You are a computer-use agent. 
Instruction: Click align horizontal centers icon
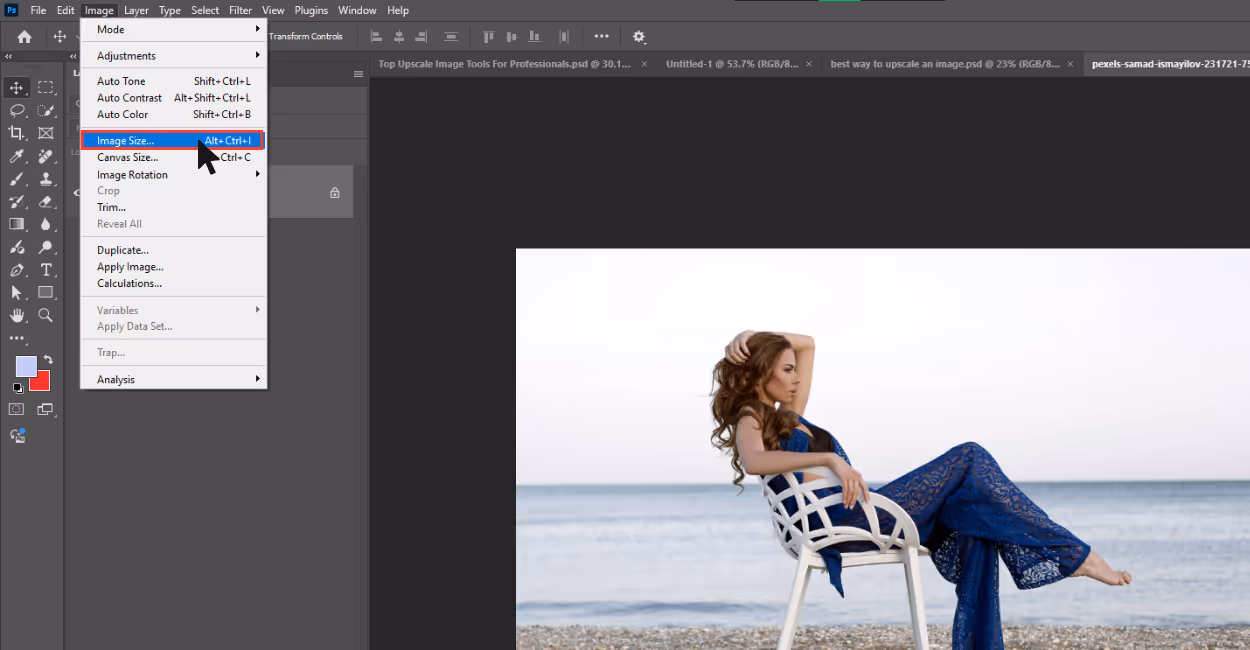point(399,36)
